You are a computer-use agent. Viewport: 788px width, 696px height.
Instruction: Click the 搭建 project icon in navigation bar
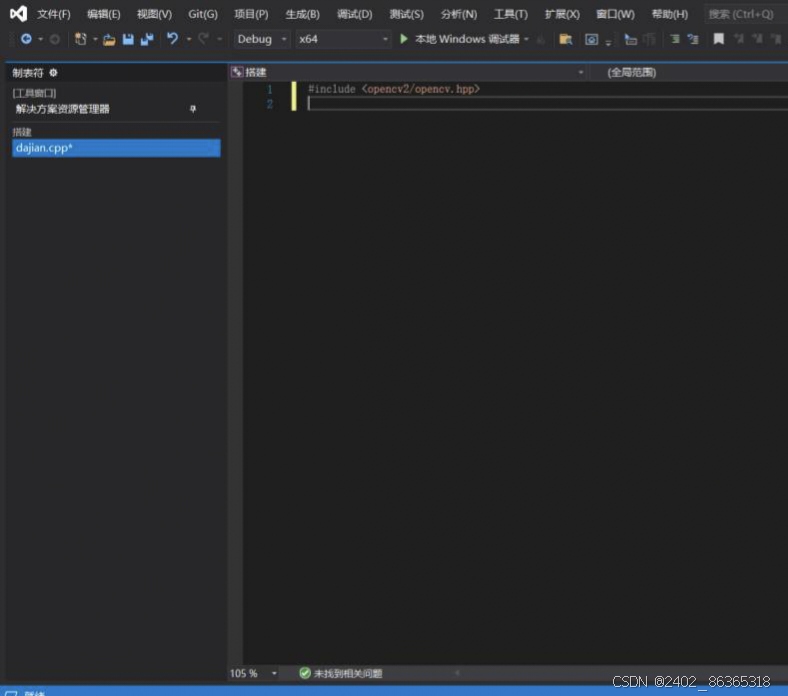pos(237,72)
